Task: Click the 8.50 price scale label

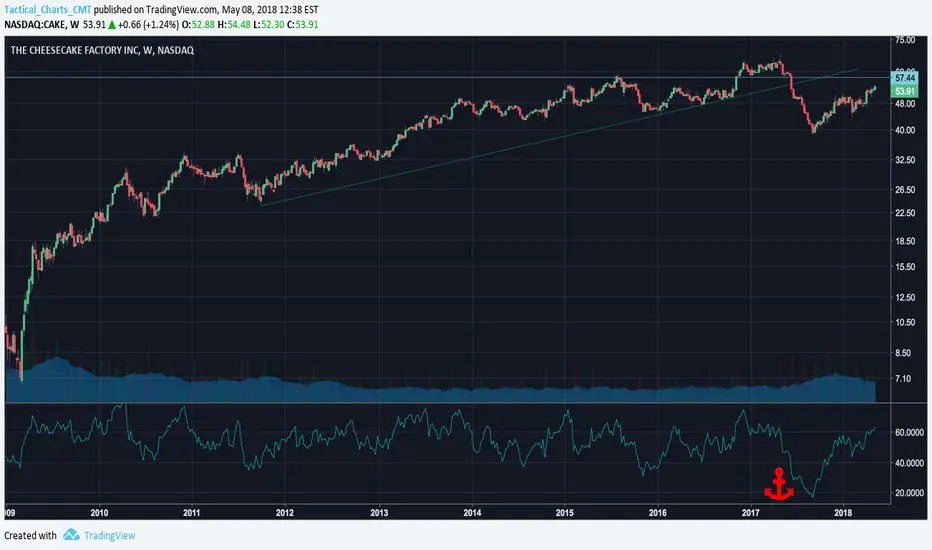Action: tap(903, 353)
